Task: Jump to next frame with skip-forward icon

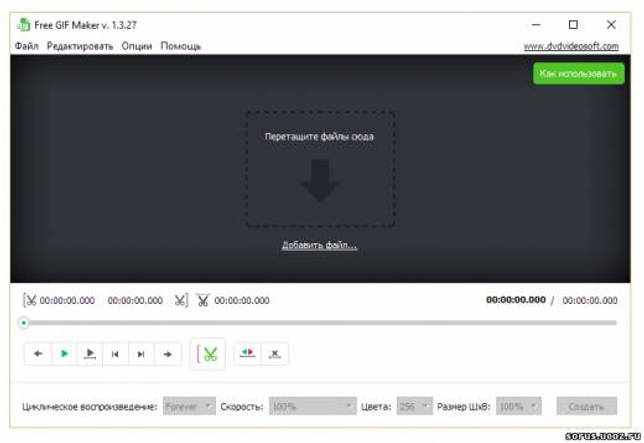Action: pos(141,354)
